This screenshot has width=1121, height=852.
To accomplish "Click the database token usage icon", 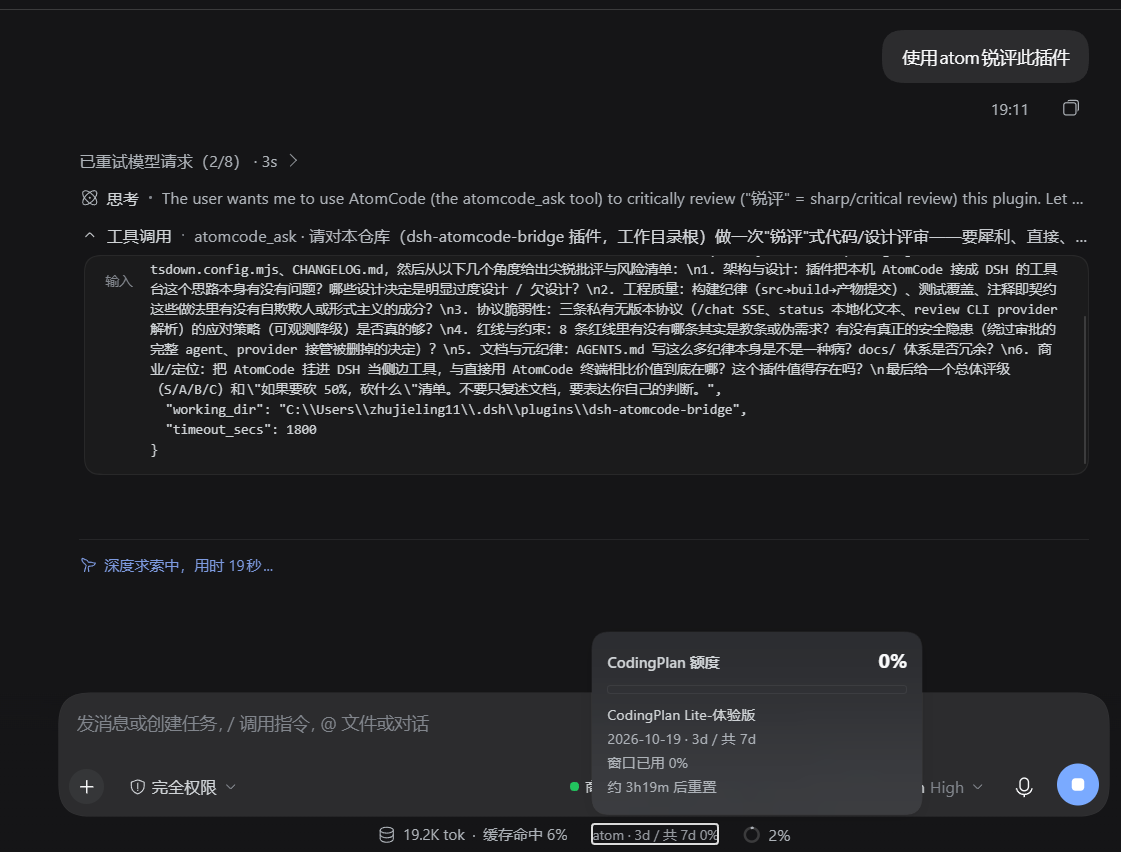I will 387,835.
